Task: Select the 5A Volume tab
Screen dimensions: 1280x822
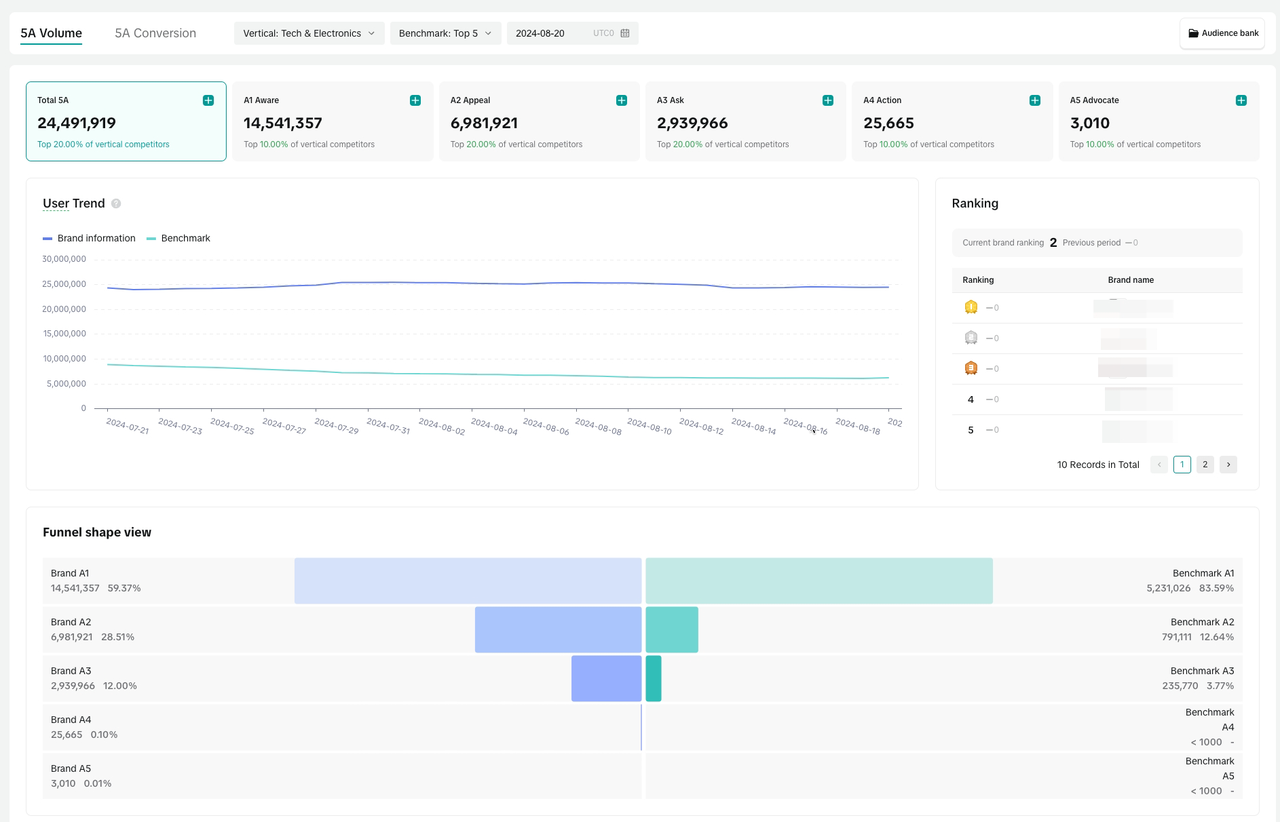Action: [51, 33]
